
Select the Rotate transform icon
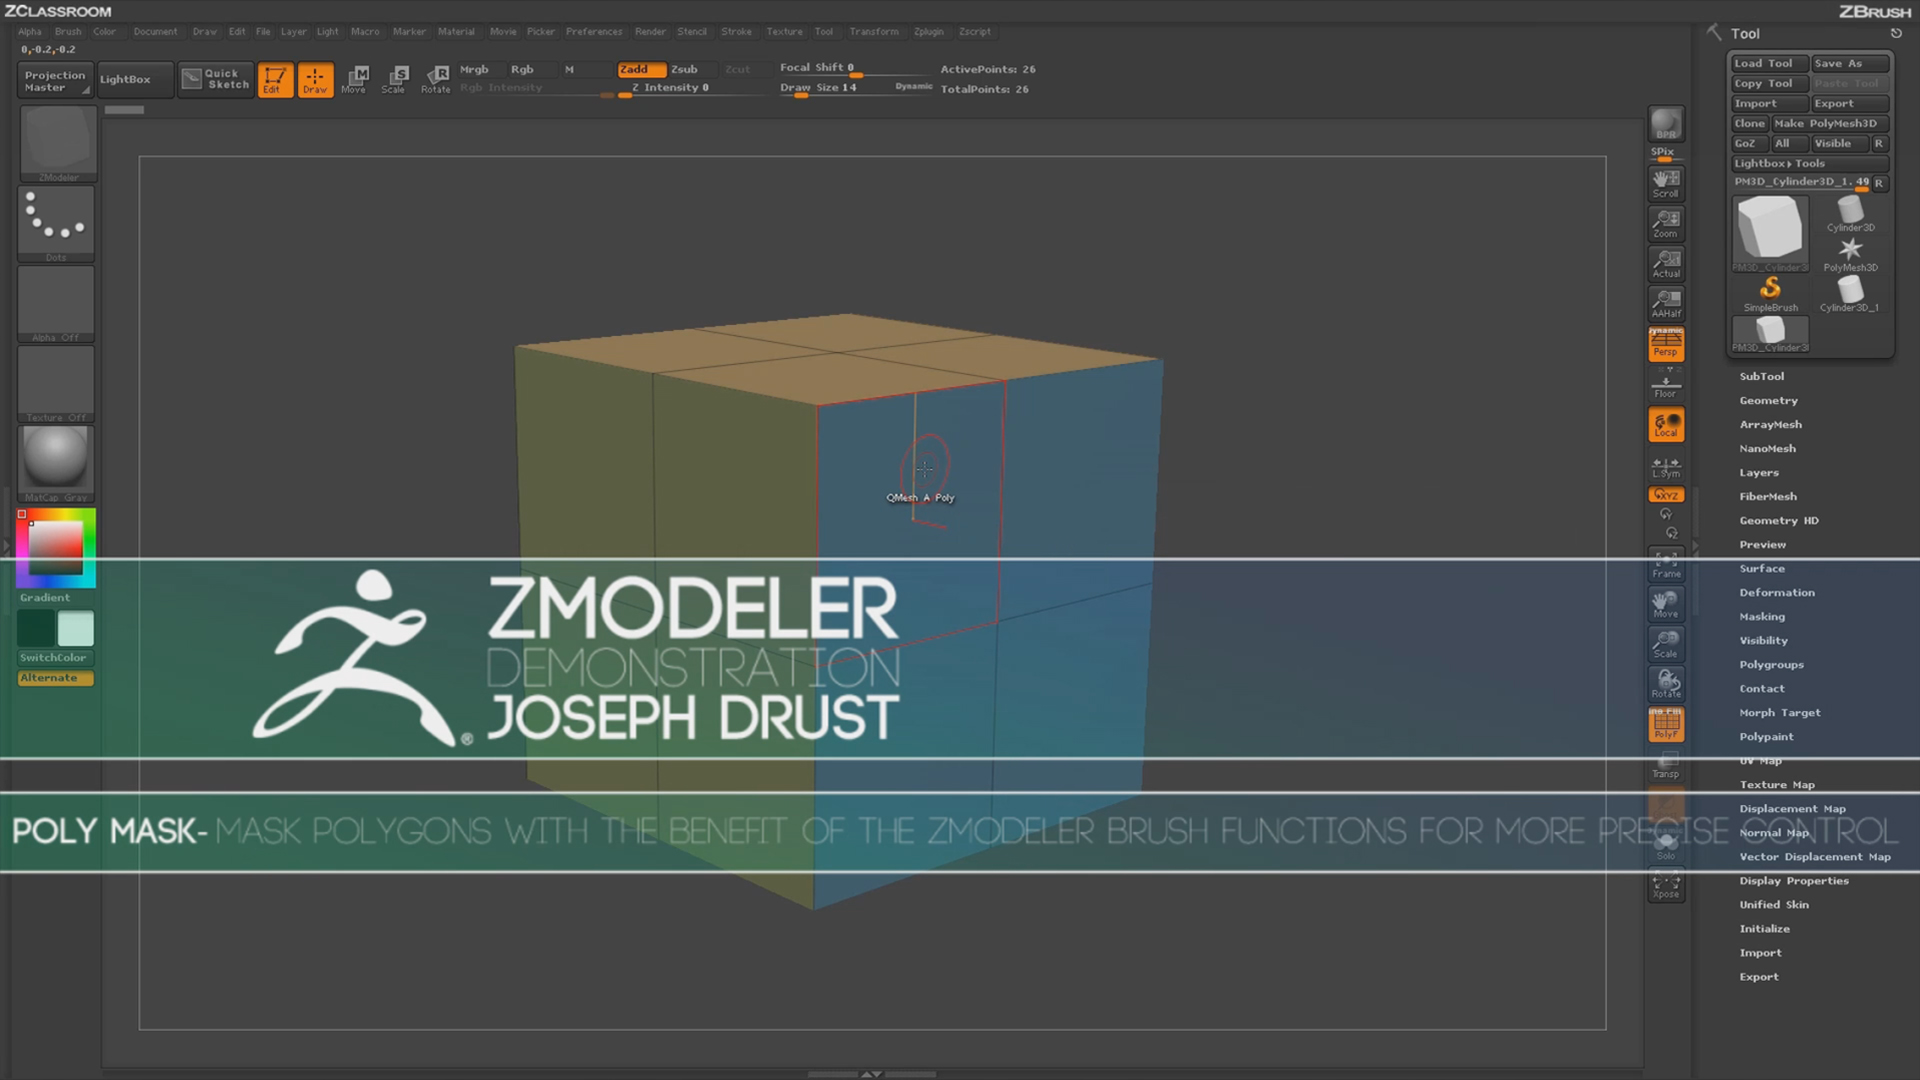point(436,79)
